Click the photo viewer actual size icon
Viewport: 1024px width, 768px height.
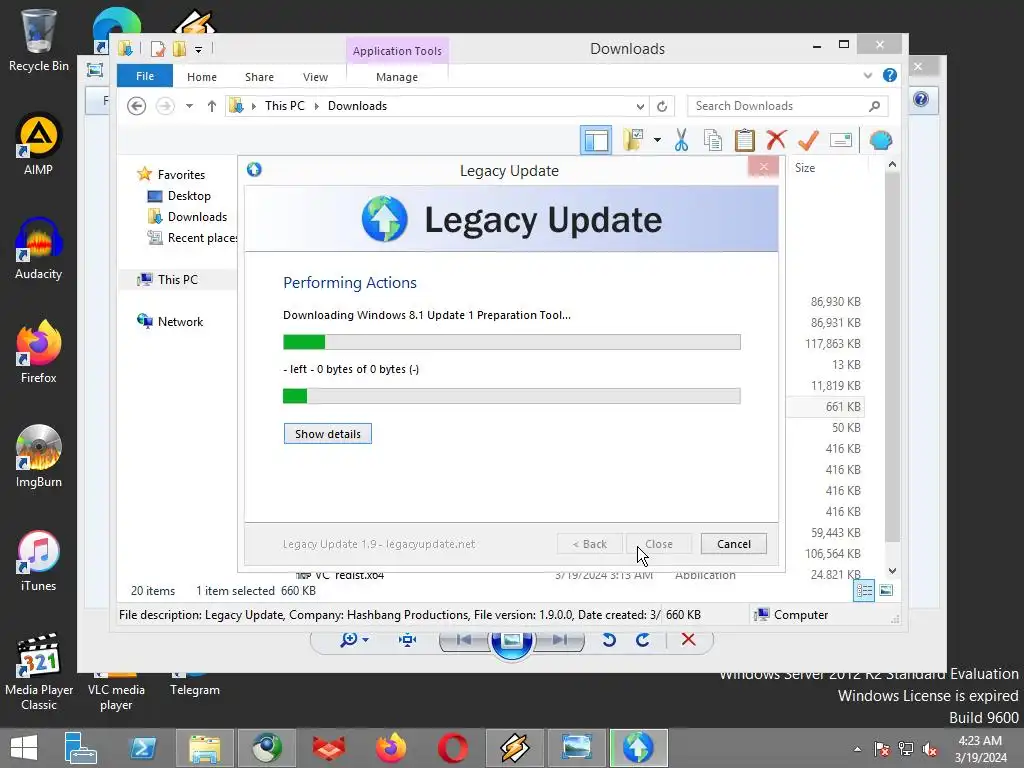point(408,640)
